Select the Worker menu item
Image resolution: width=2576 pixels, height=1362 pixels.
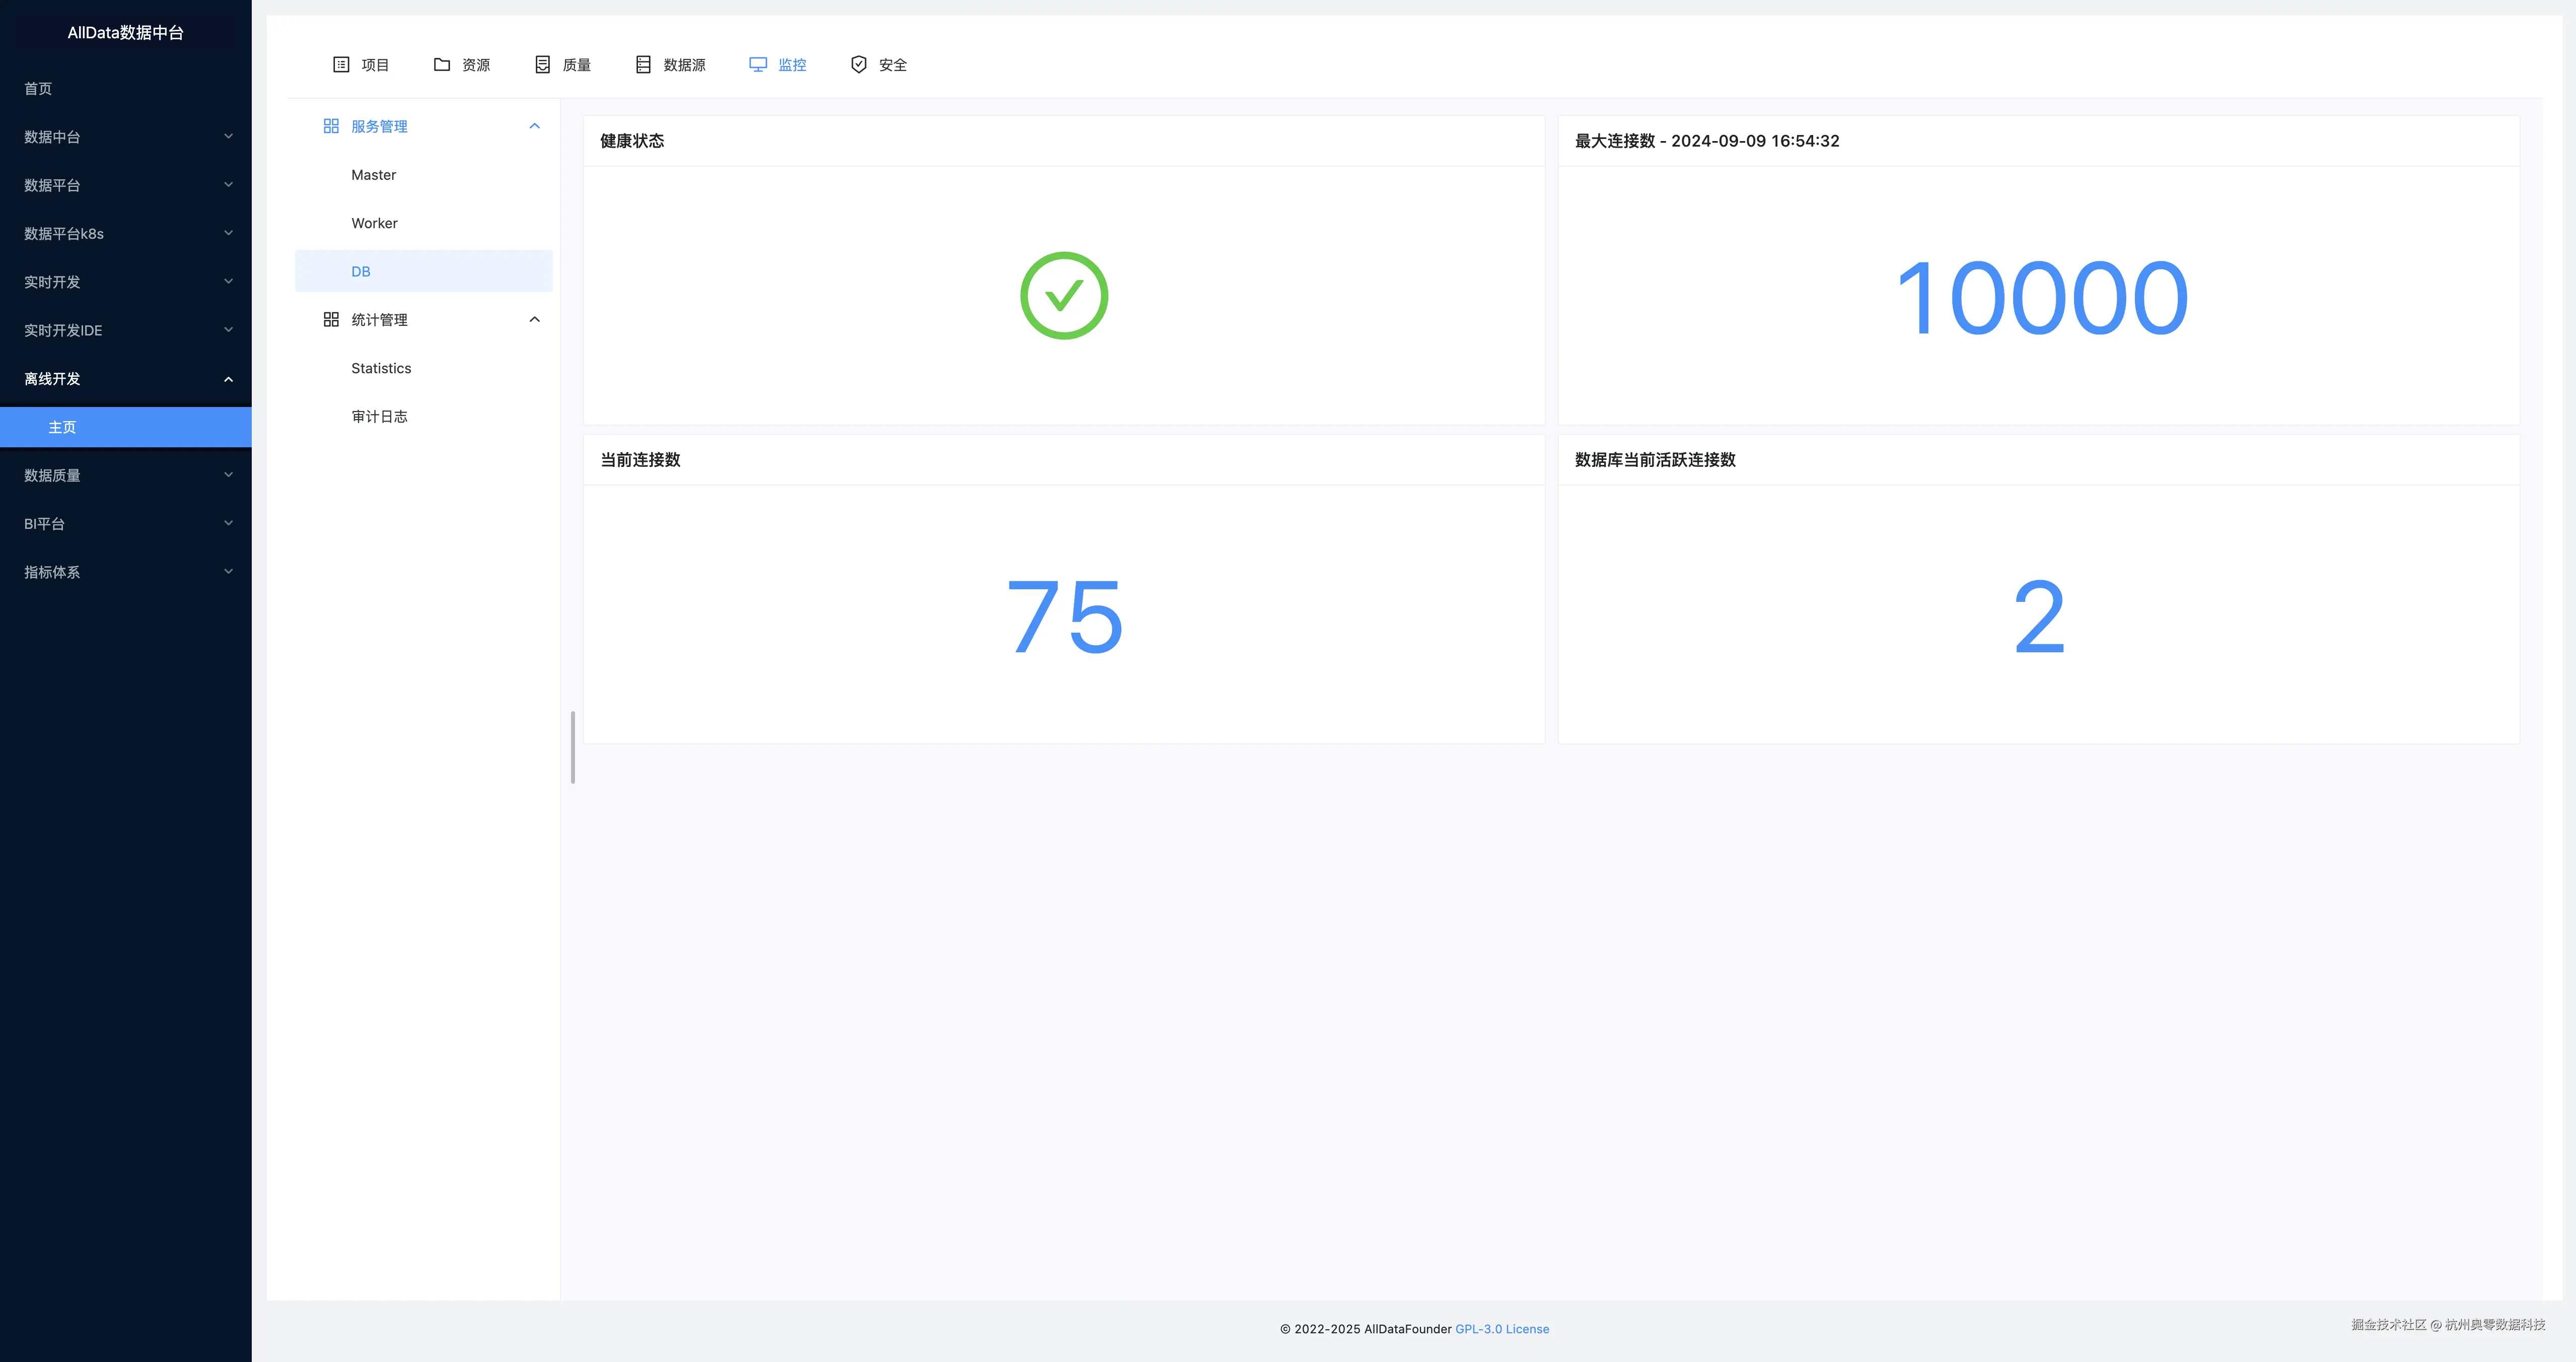tap(375, 223)
